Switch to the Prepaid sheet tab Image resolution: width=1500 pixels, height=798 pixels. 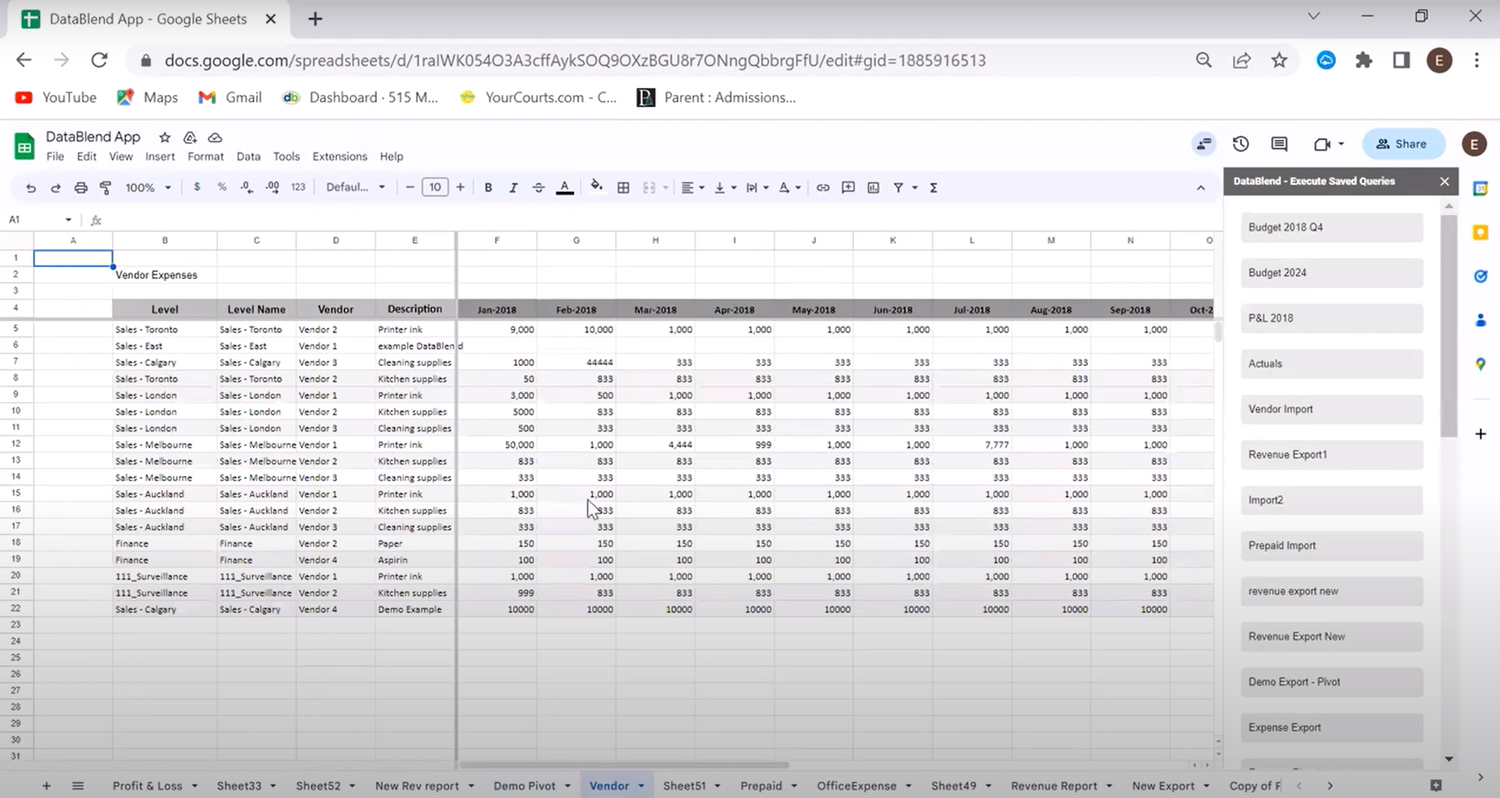[760, 786]
